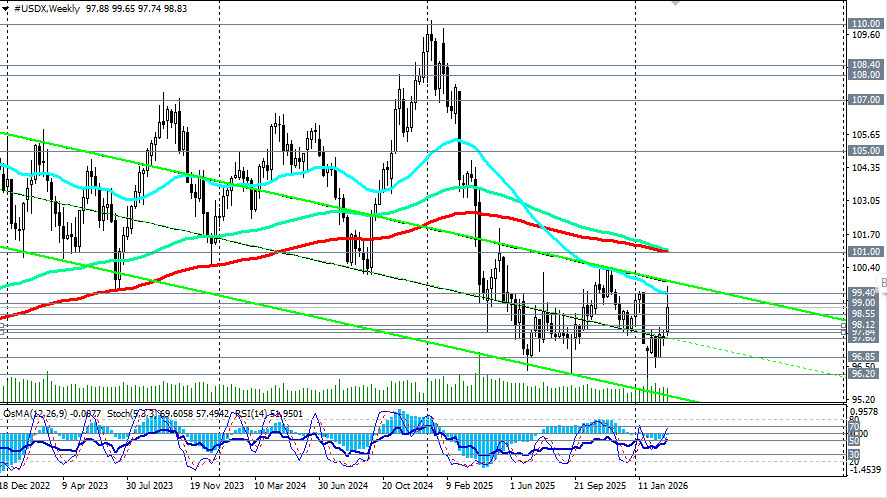Select the 110.00 price level label

[x=864, y=23]
